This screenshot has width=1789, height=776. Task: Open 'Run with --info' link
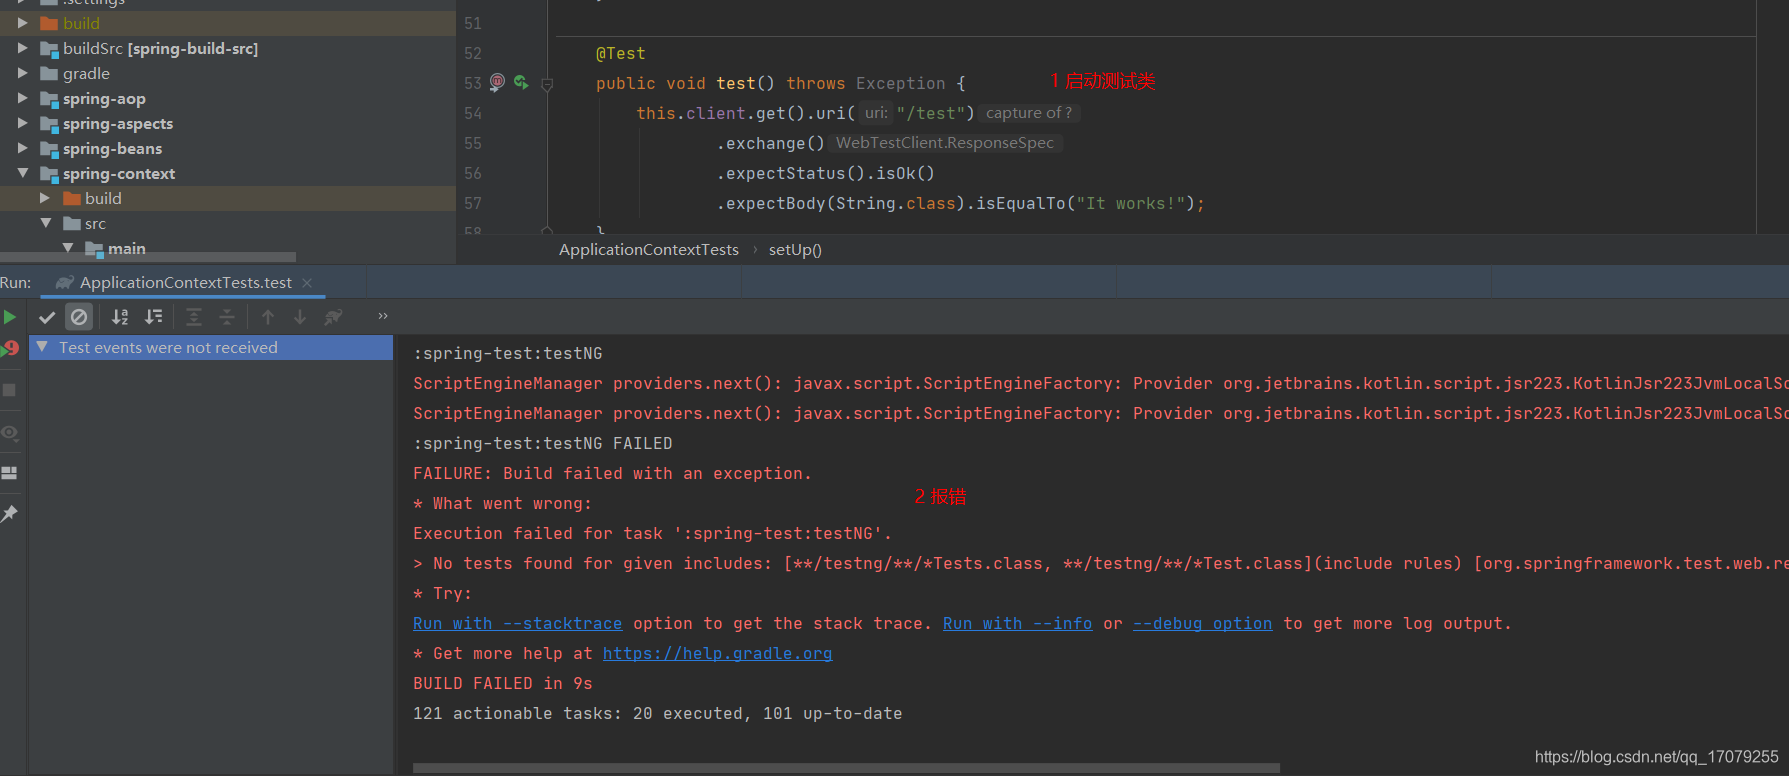1017,624
